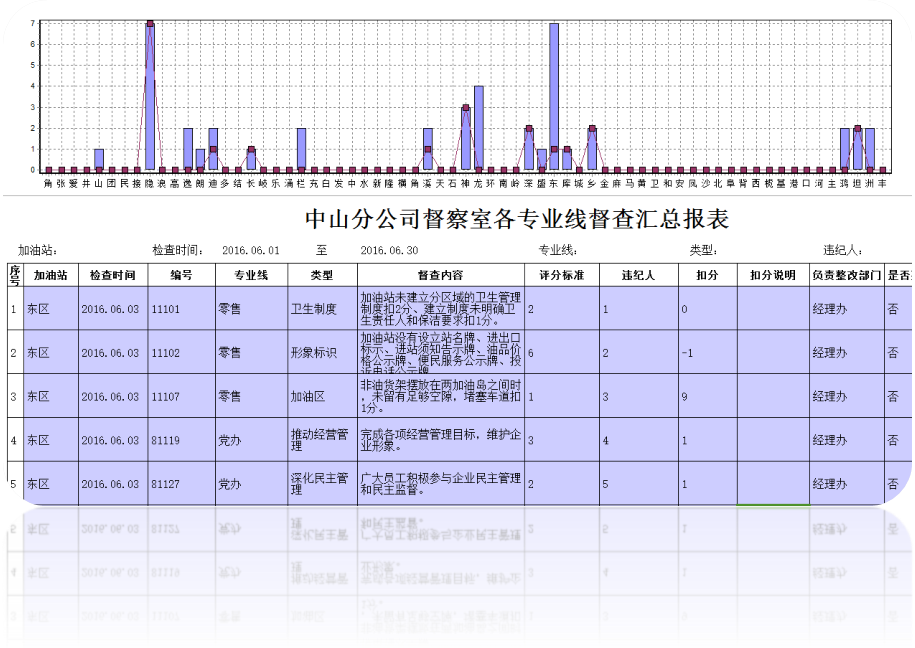Click the line marker atop the 神 bar
Viewport: 915px width, 648px height.
point(466,108)
